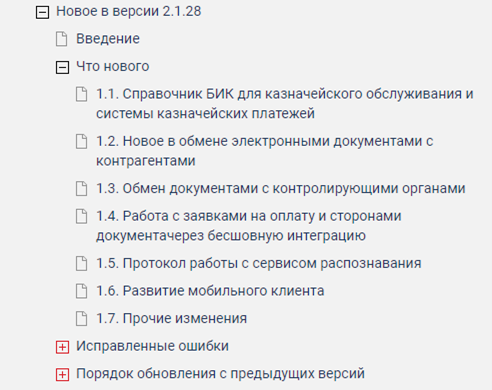The width and height of the screenshot is (492, 390).
Task: Select the page icon of item 1.3
Action: tap(81, 189)
